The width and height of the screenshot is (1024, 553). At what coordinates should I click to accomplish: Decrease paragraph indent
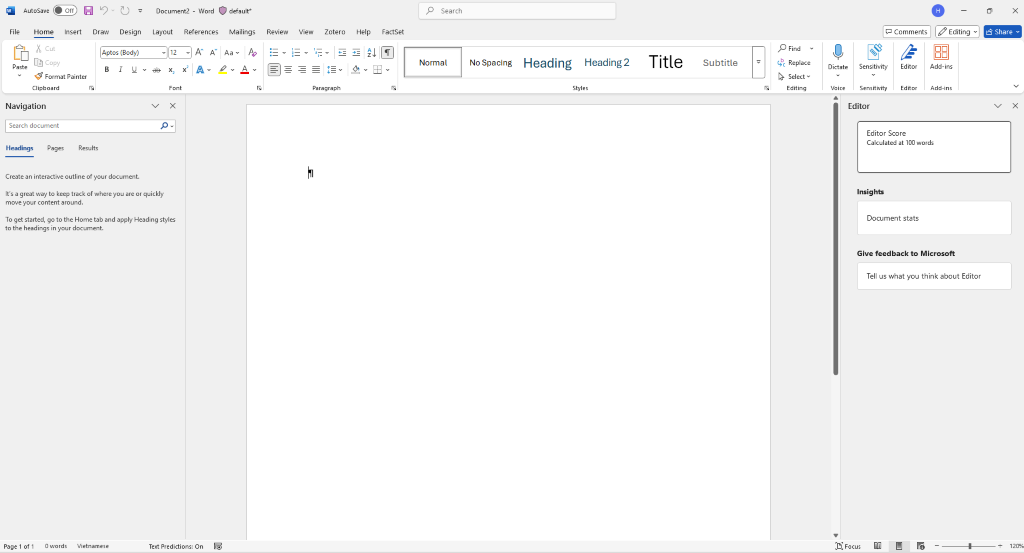pyautogui.click(x=342, y=52)
